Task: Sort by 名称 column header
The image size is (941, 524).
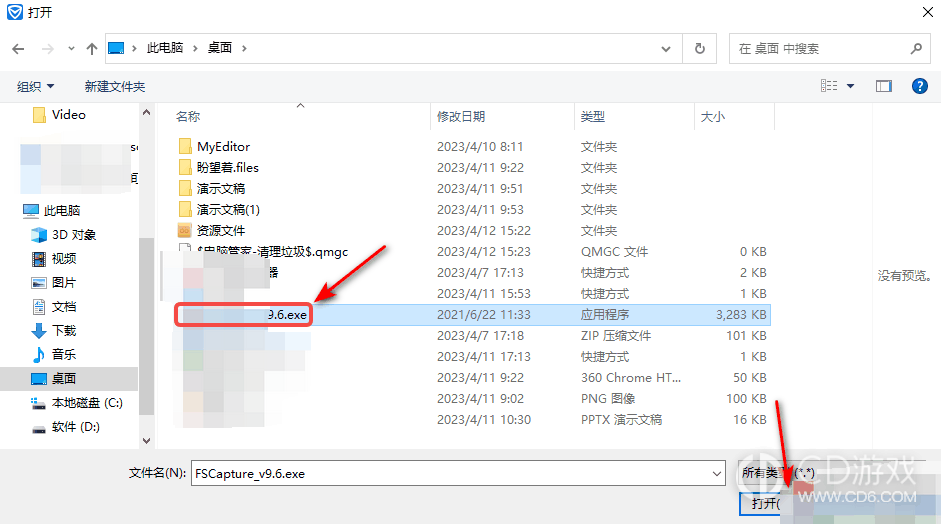Action: point(188,116)
